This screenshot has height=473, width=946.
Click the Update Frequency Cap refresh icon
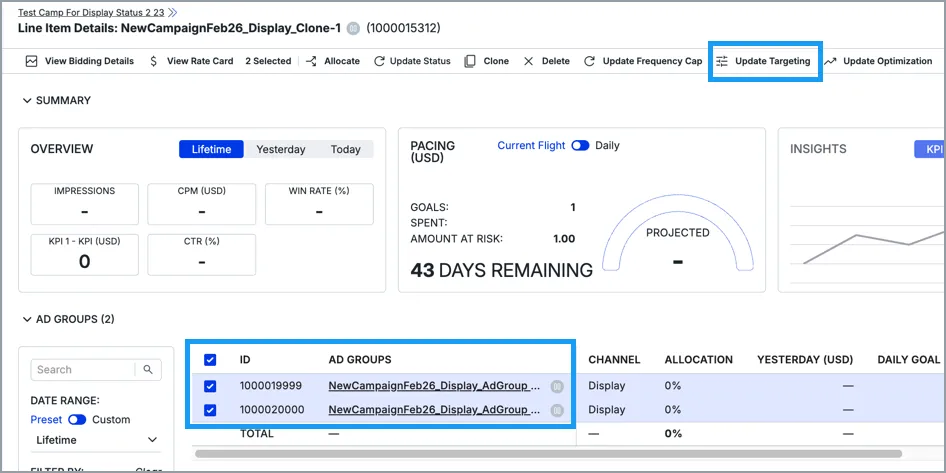(590, 61)
